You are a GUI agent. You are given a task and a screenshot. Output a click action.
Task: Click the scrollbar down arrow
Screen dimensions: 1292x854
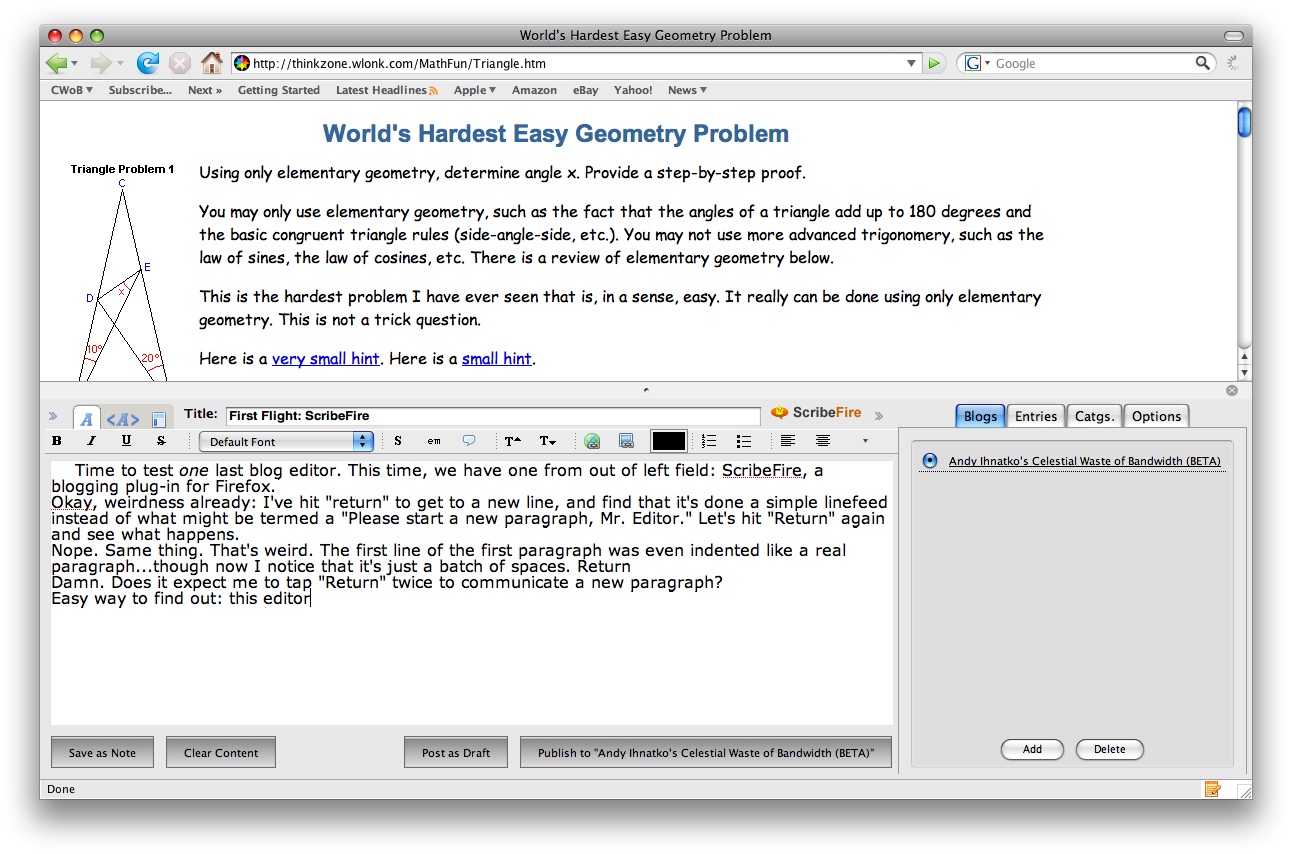point(1244,371)
